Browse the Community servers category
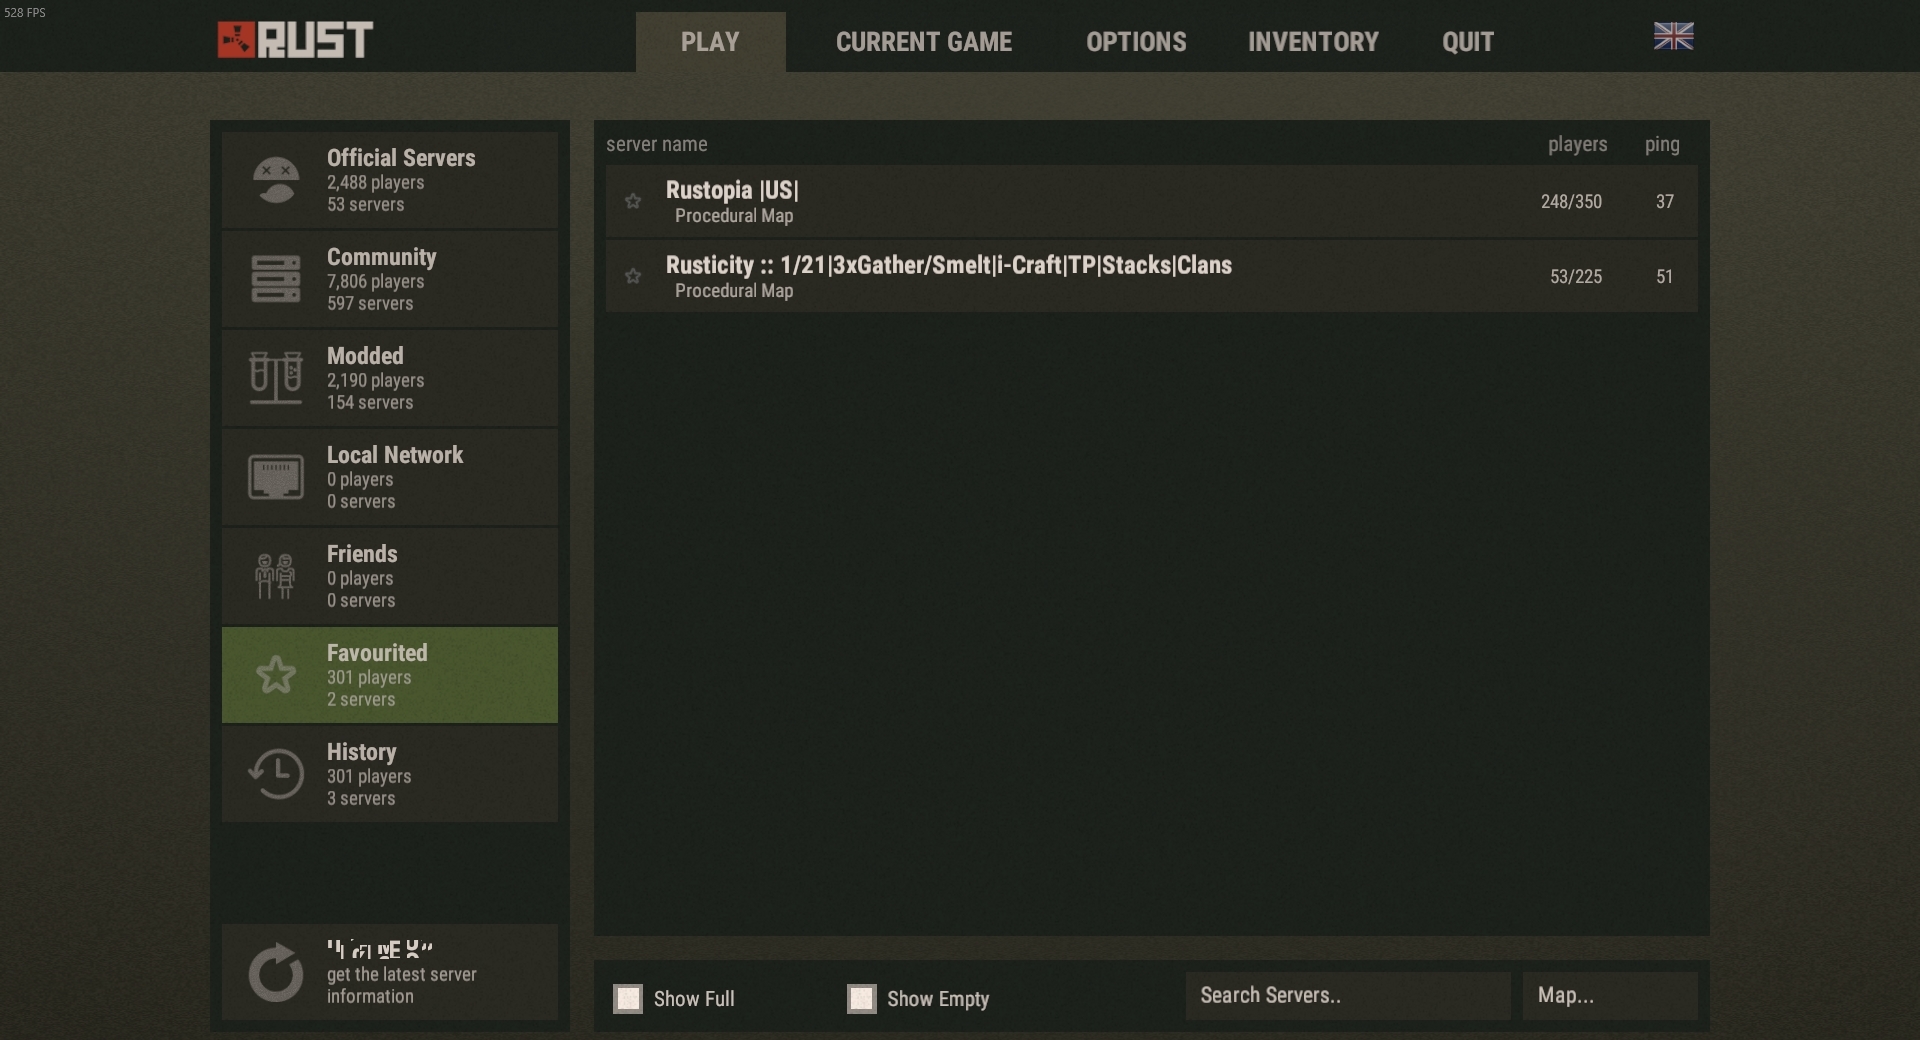 [x=390, y=279]
